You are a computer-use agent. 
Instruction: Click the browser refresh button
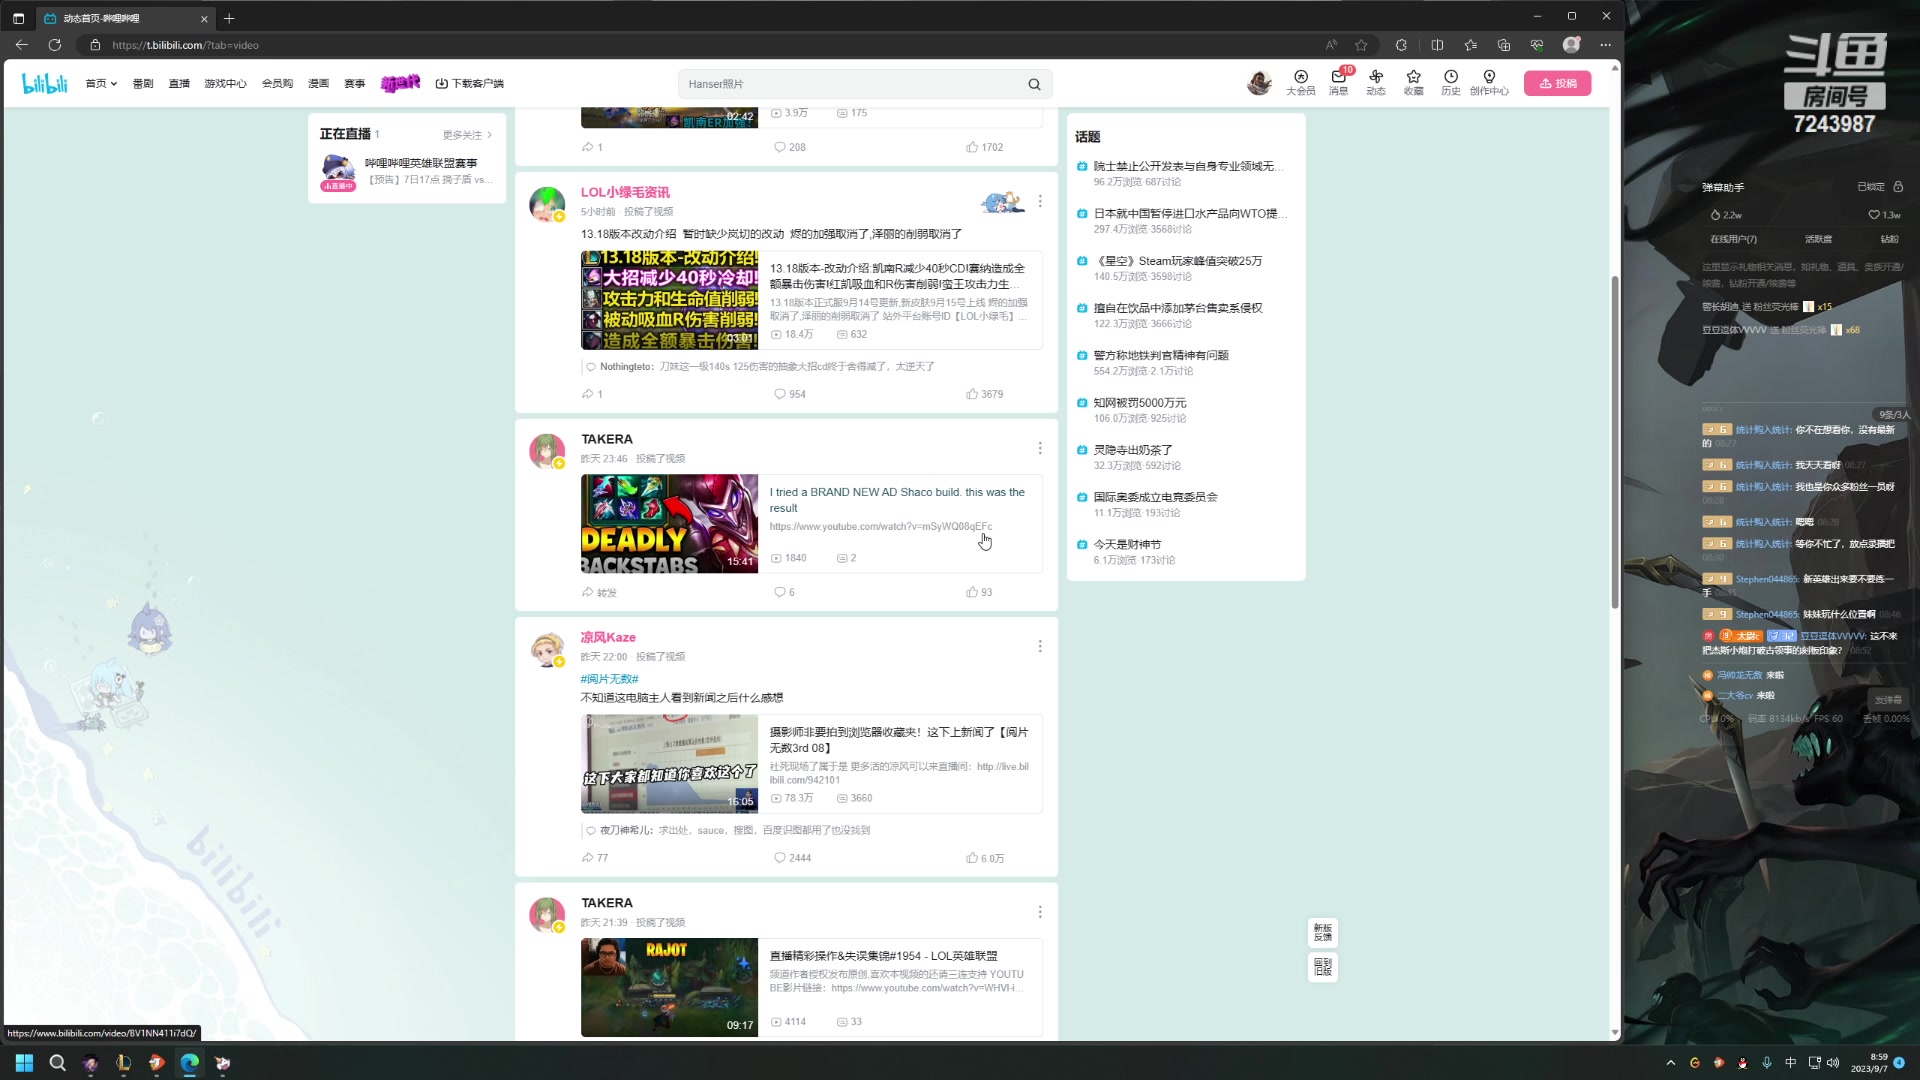pyautogui.click(x=55, y=45)
